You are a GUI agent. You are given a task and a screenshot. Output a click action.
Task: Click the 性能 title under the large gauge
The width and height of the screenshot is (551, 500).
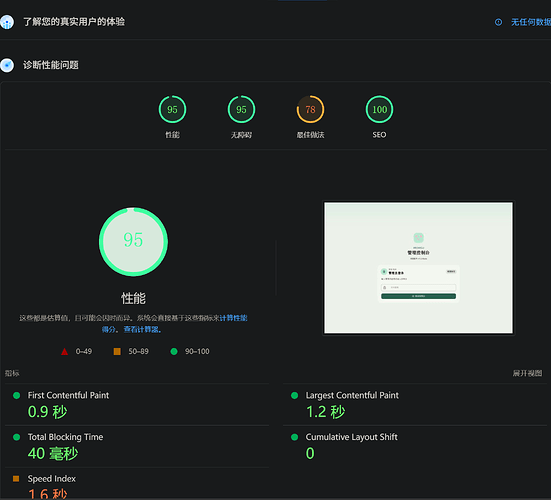133,298
